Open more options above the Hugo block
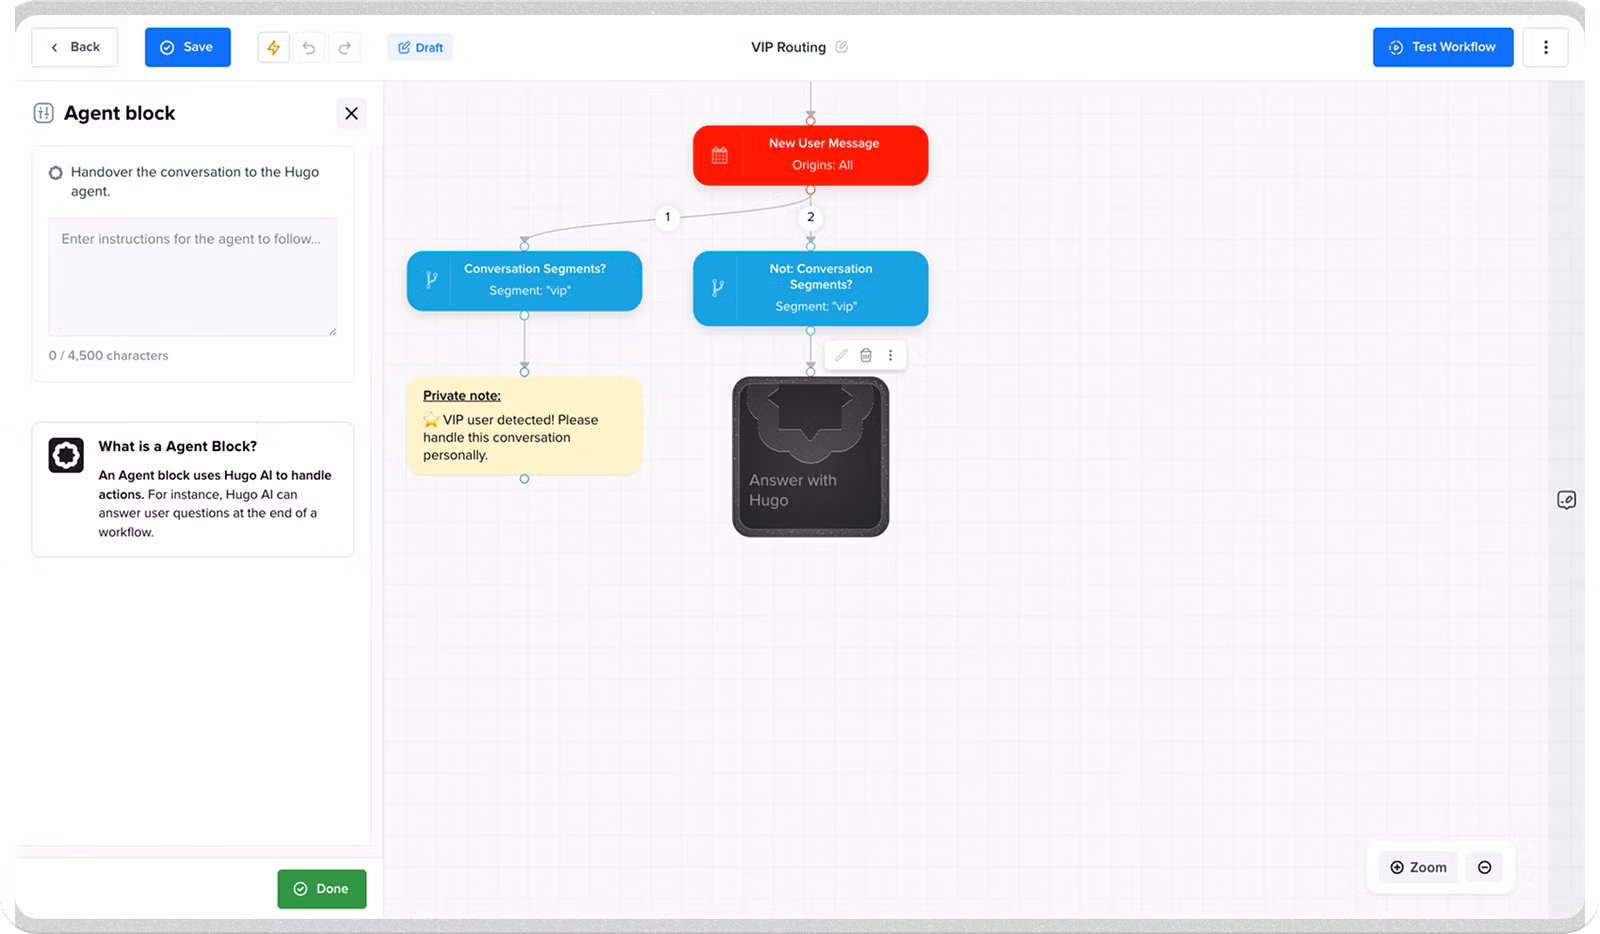The height and width of the screenshot is (934, 1600). [890, 355]
